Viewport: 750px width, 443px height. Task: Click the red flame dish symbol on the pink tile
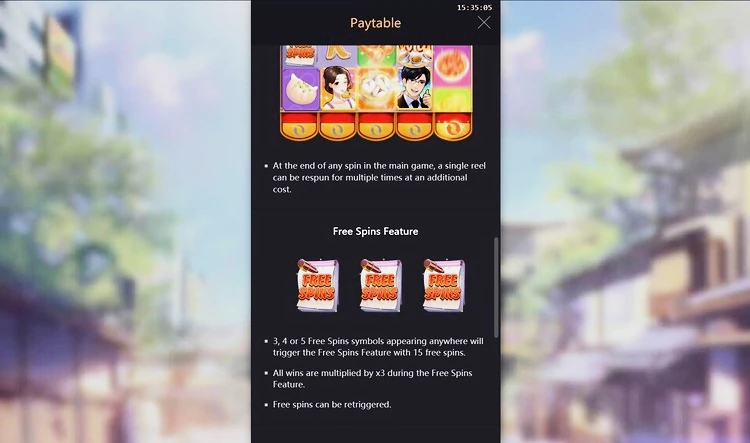[x=452, y=66]
